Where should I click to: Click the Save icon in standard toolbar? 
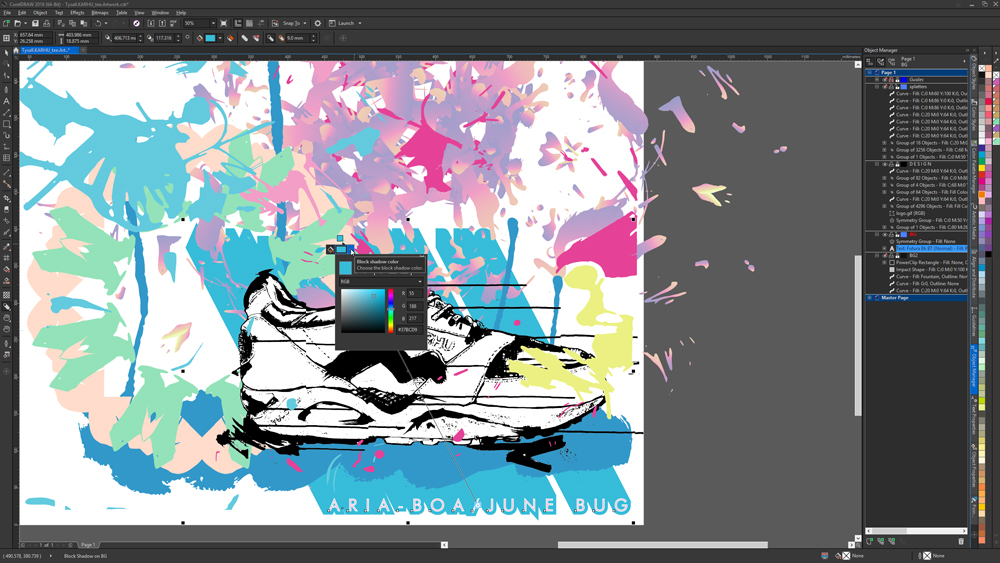click(35, 23)
